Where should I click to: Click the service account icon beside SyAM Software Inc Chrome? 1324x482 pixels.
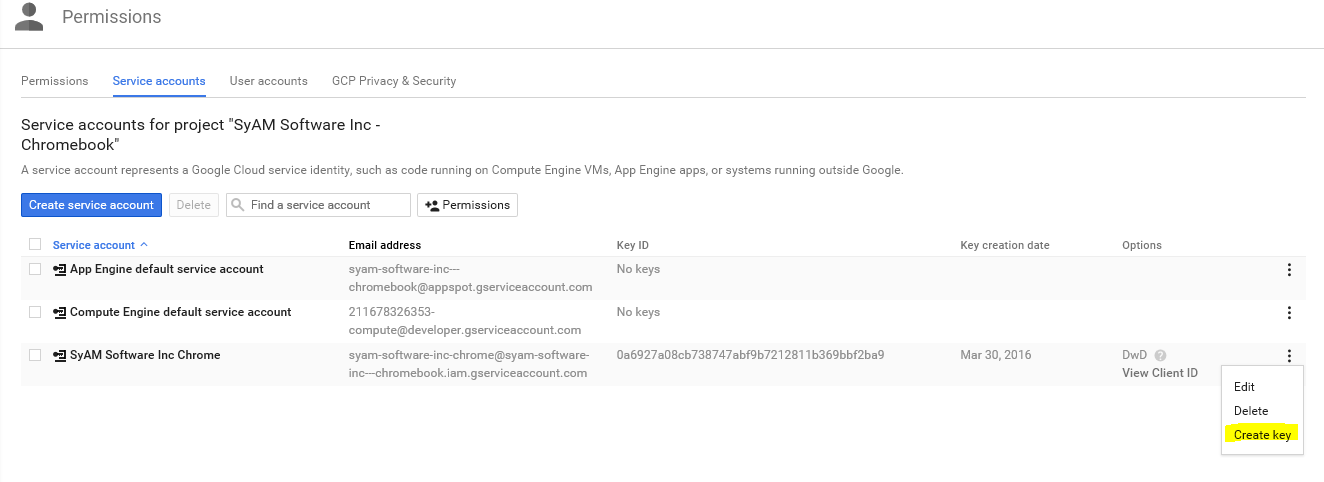coord(59,356)
